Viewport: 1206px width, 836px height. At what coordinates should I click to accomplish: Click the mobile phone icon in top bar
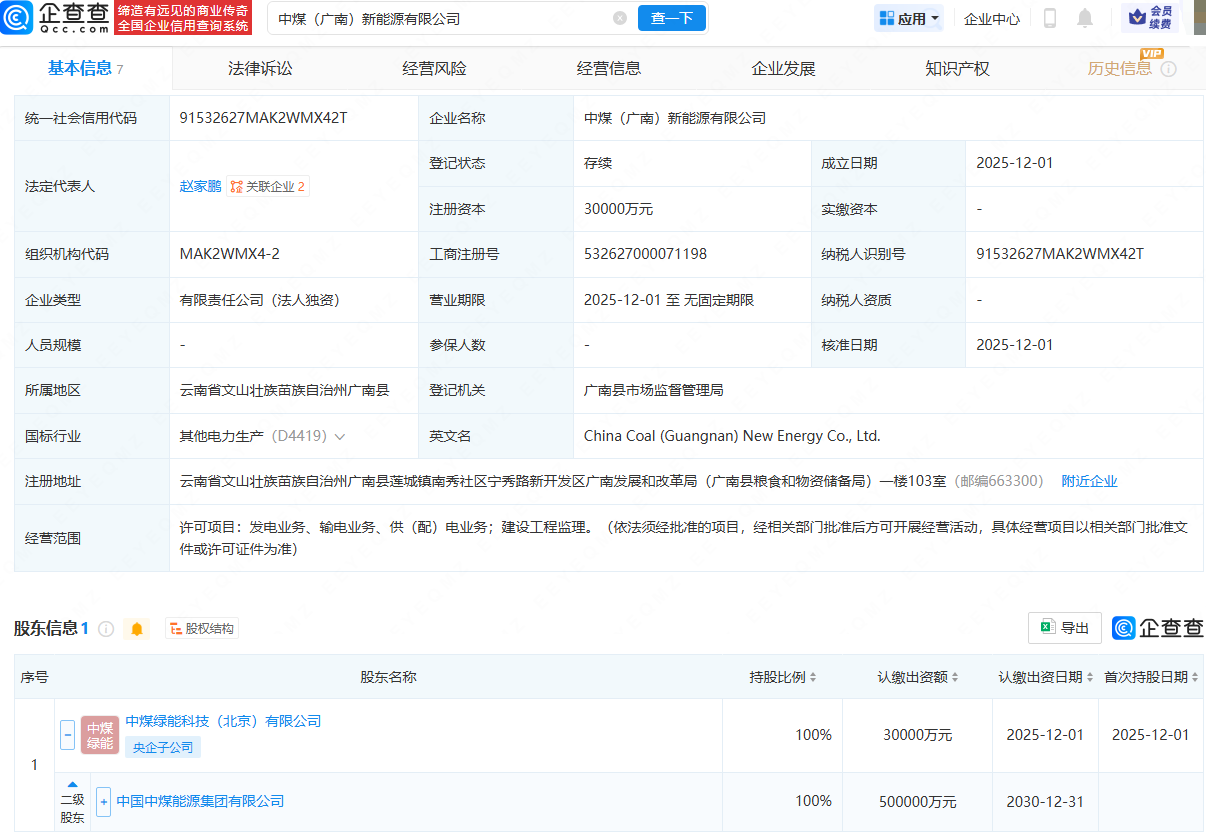[x=1049, y=18]
